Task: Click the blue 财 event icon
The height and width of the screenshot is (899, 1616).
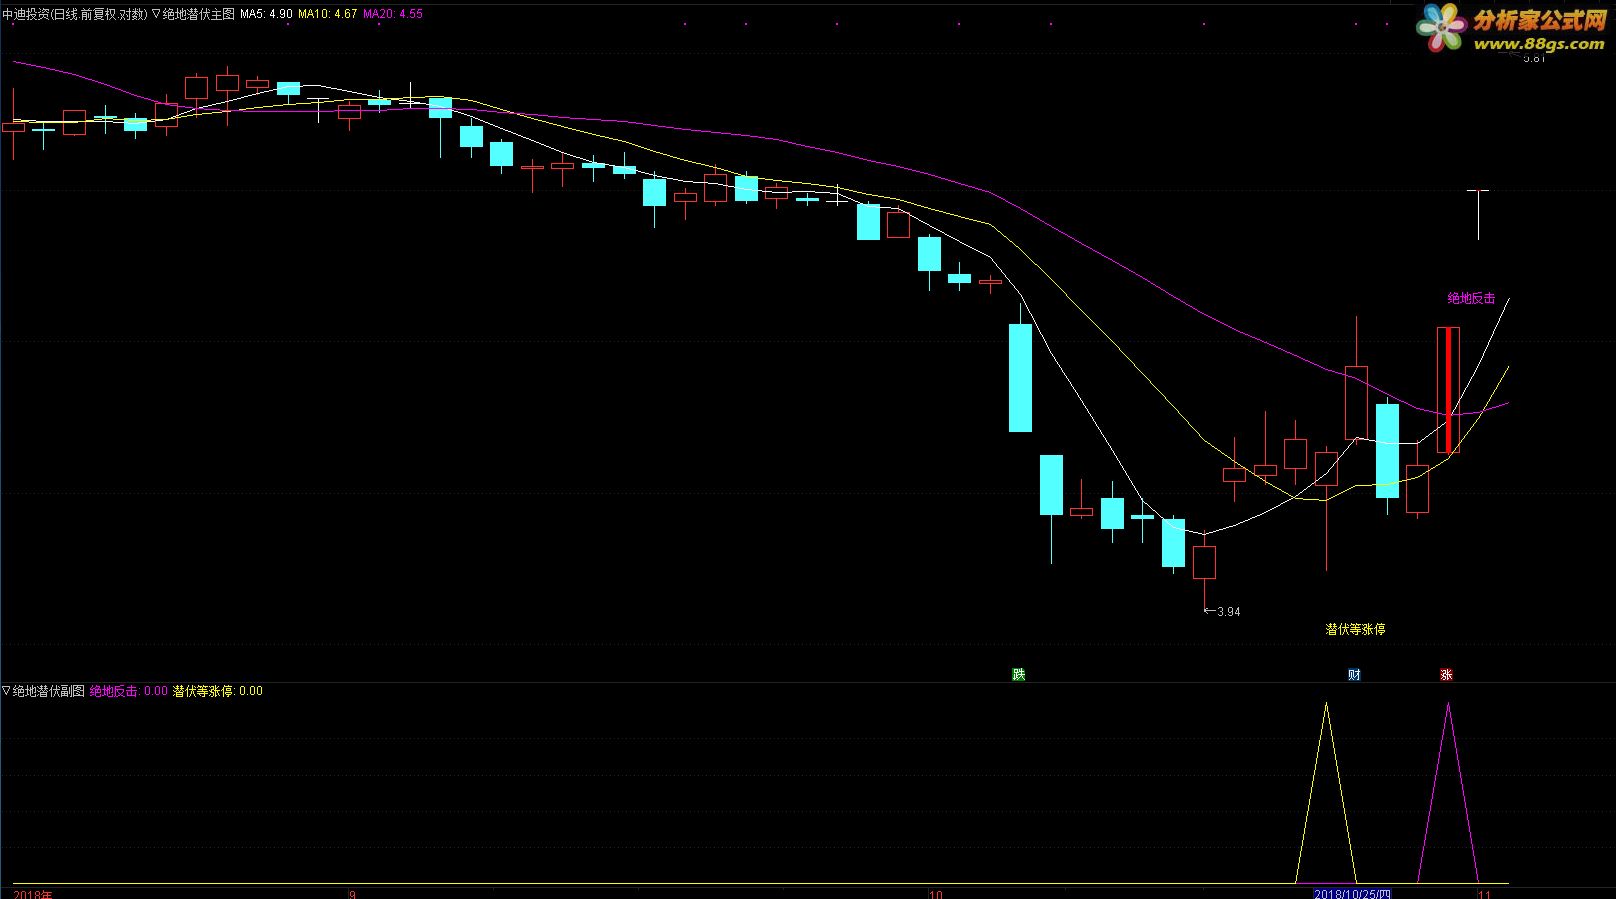Action: point(1354,674)
